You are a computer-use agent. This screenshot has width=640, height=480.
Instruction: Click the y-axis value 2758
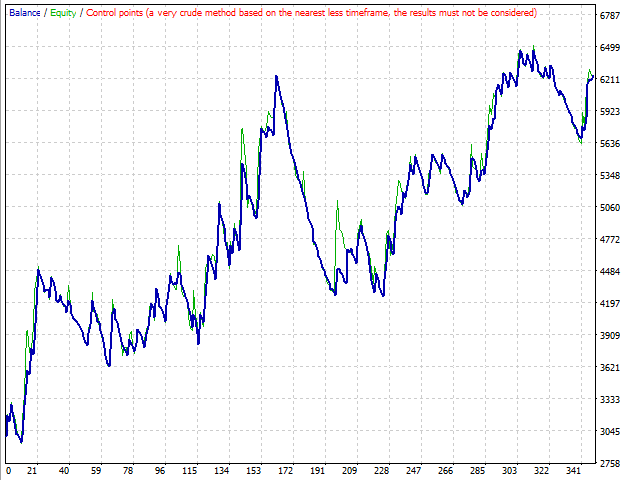point(610,463)
